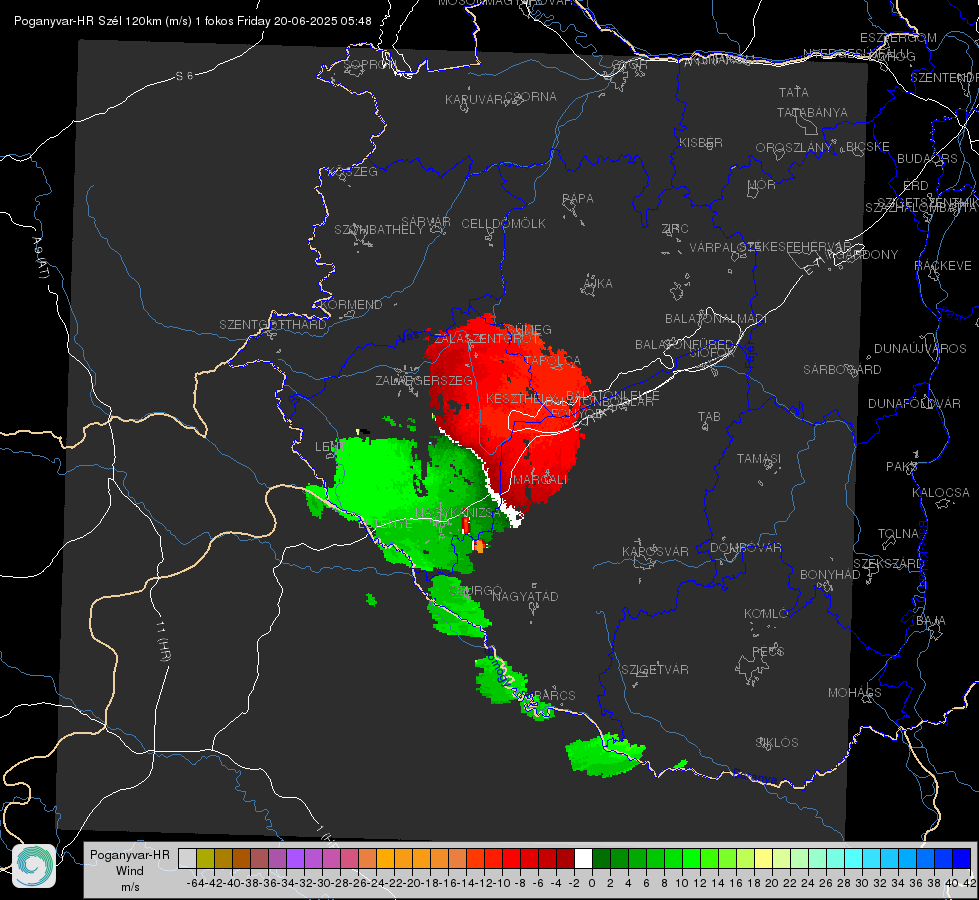Click the KAPOSVÁR city label
The height and width of the screenshot is (900, 979).
click(655, 551)
